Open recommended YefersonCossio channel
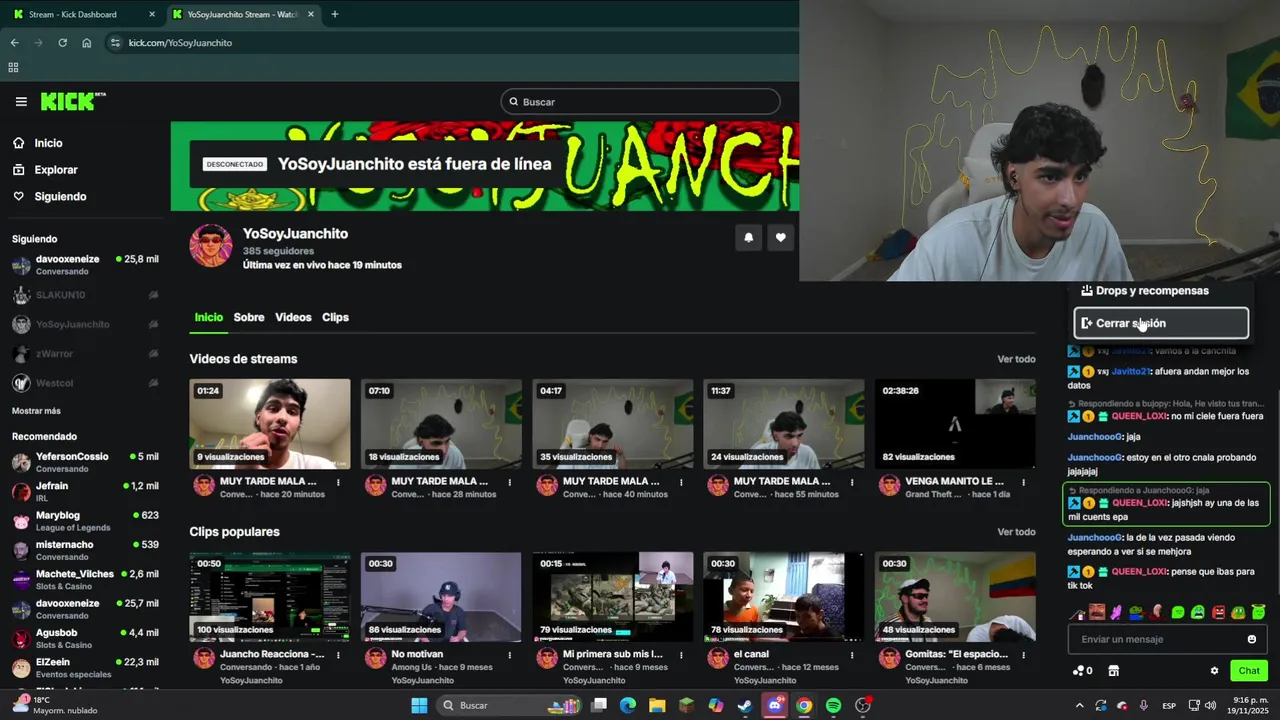Screen dimensions: 1280x720 (84, 463)
